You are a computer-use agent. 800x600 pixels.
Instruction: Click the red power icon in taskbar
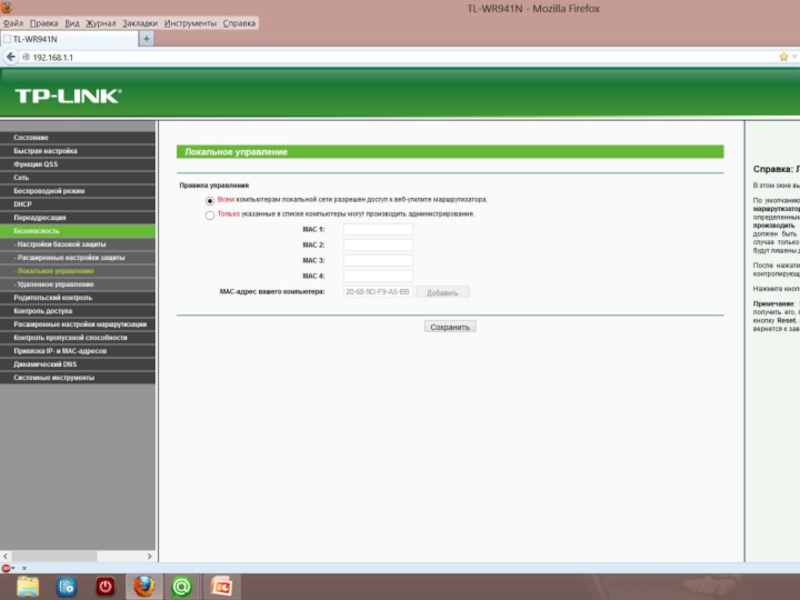coord(105,586)
